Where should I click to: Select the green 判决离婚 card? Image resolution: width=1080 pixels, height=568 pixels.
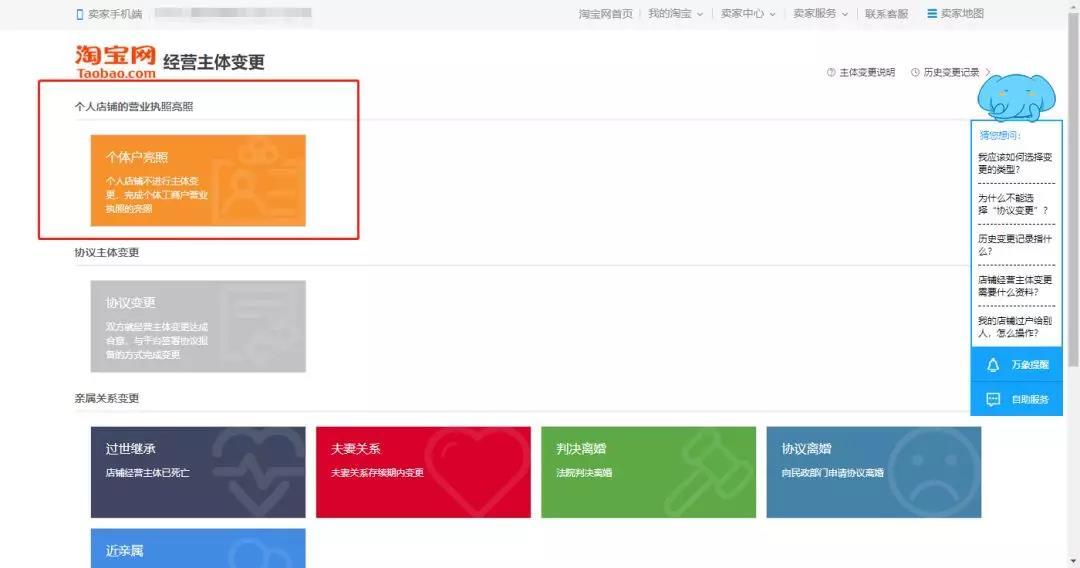pos(649,472)
